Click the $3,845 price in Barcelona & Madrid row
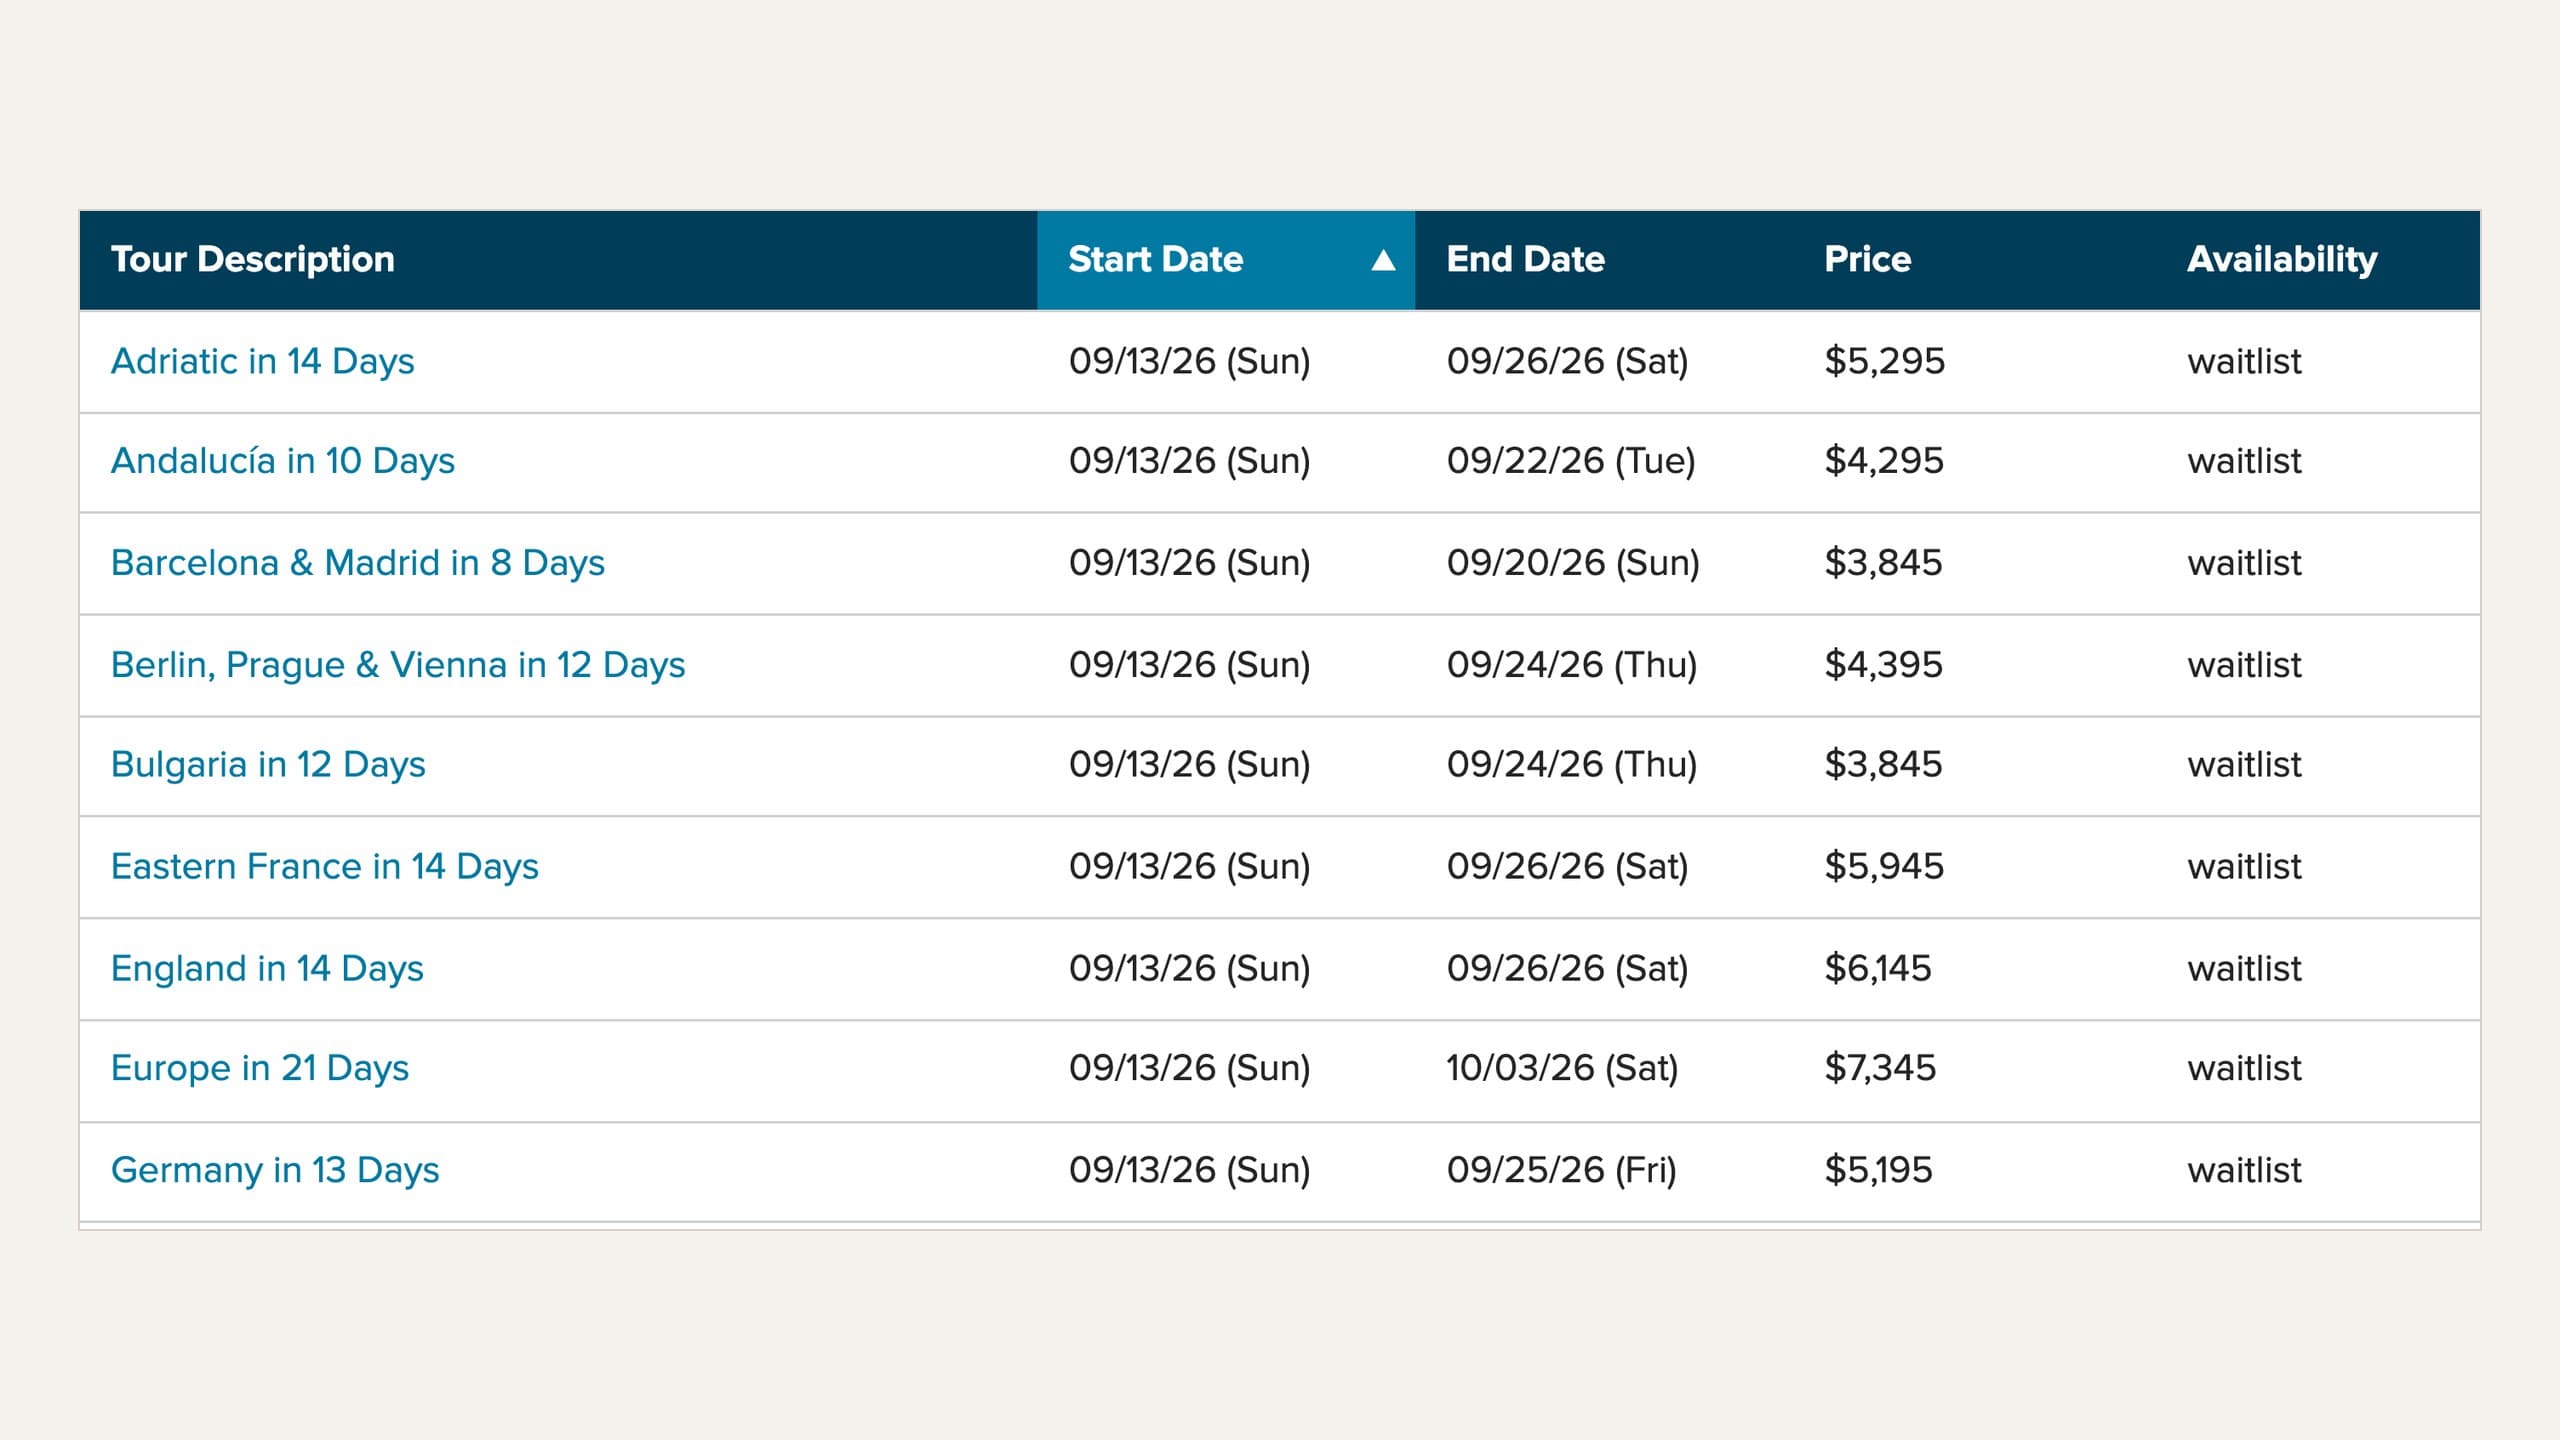 coord(1883,563)
